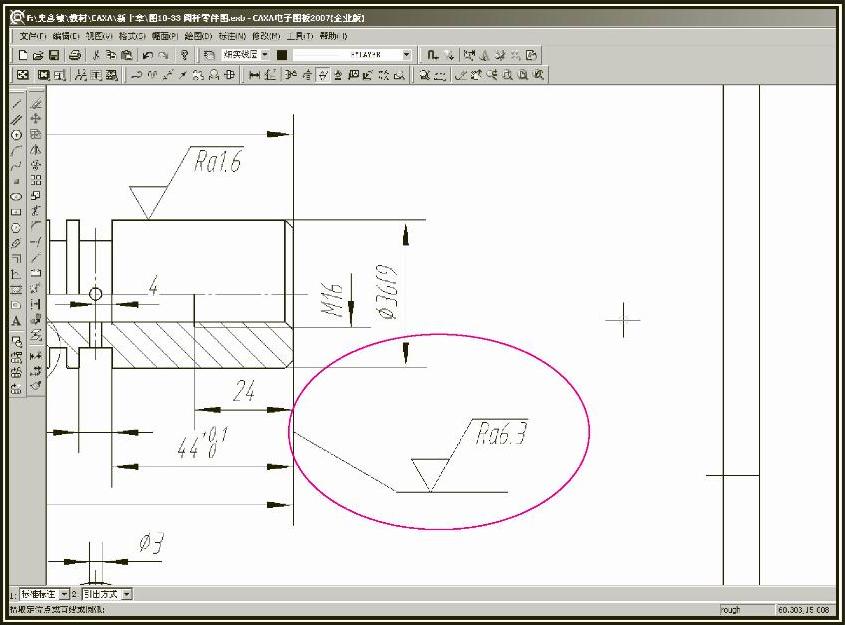Select the Ellipse drawing tool
Viewport: 845px width, 625px height.
pyautogui.click(x=17, y=197)
